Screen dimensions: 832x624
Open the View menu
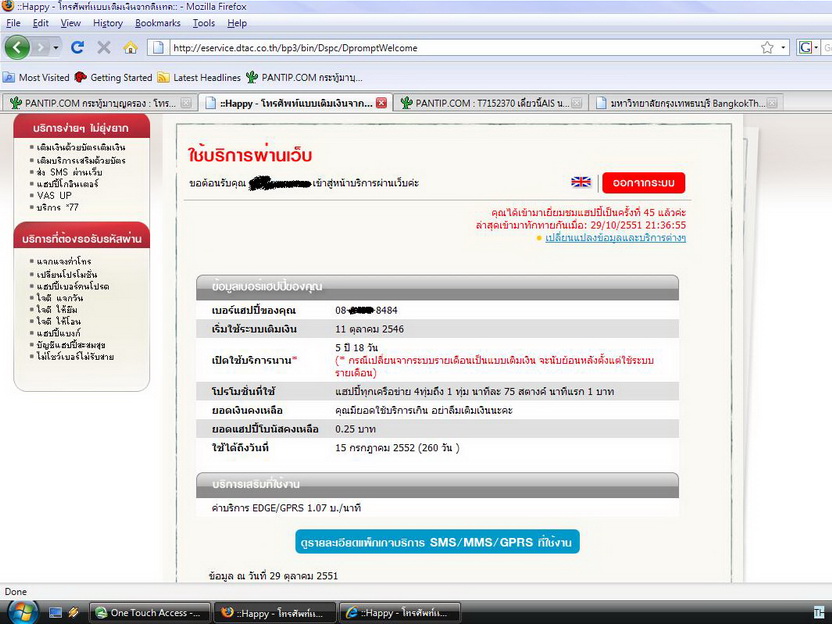71,23
